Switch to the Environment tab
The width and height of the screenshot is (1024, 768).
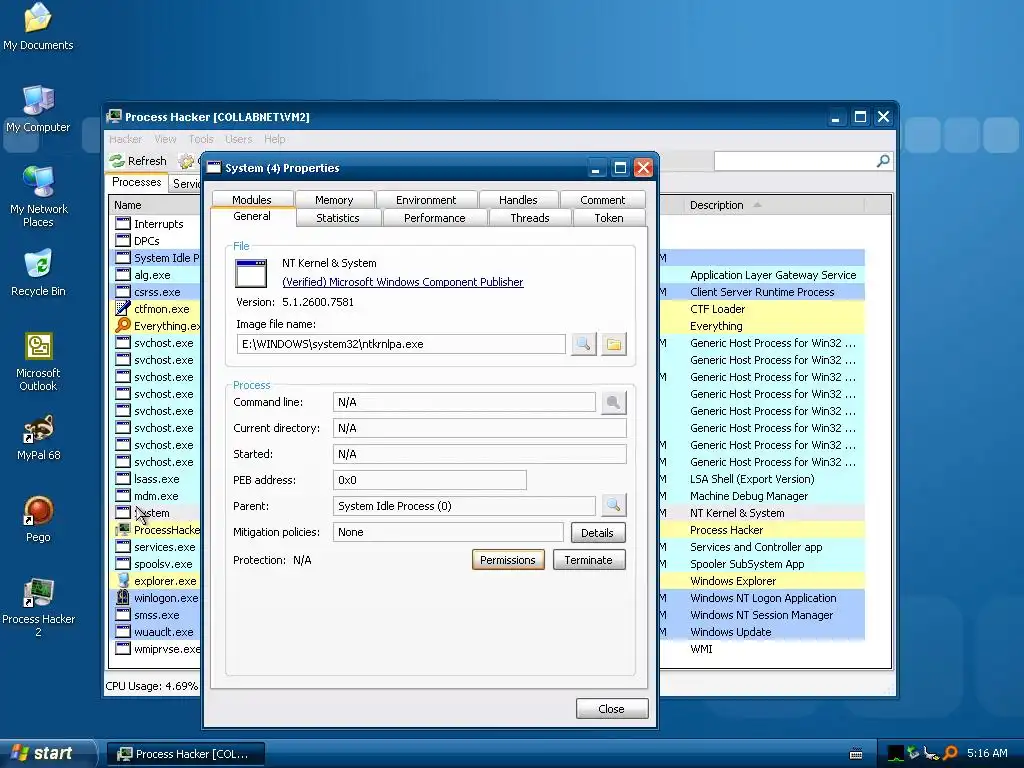point(426,200)
